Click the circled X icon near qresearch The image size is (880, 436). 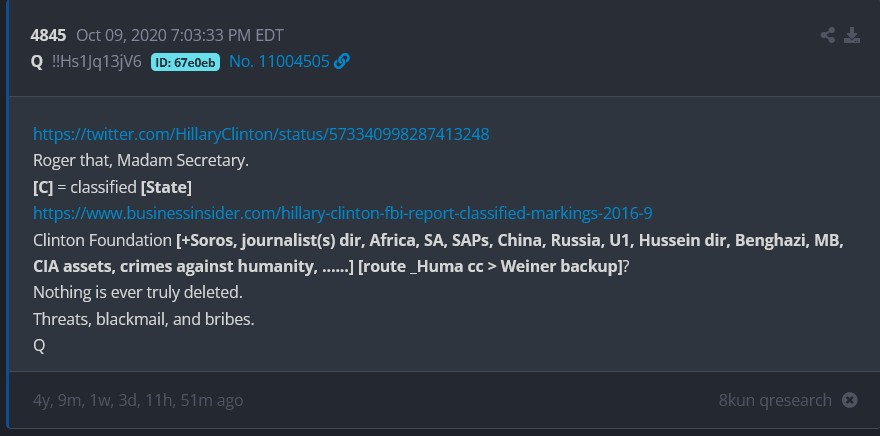click(x=850, y=400)
